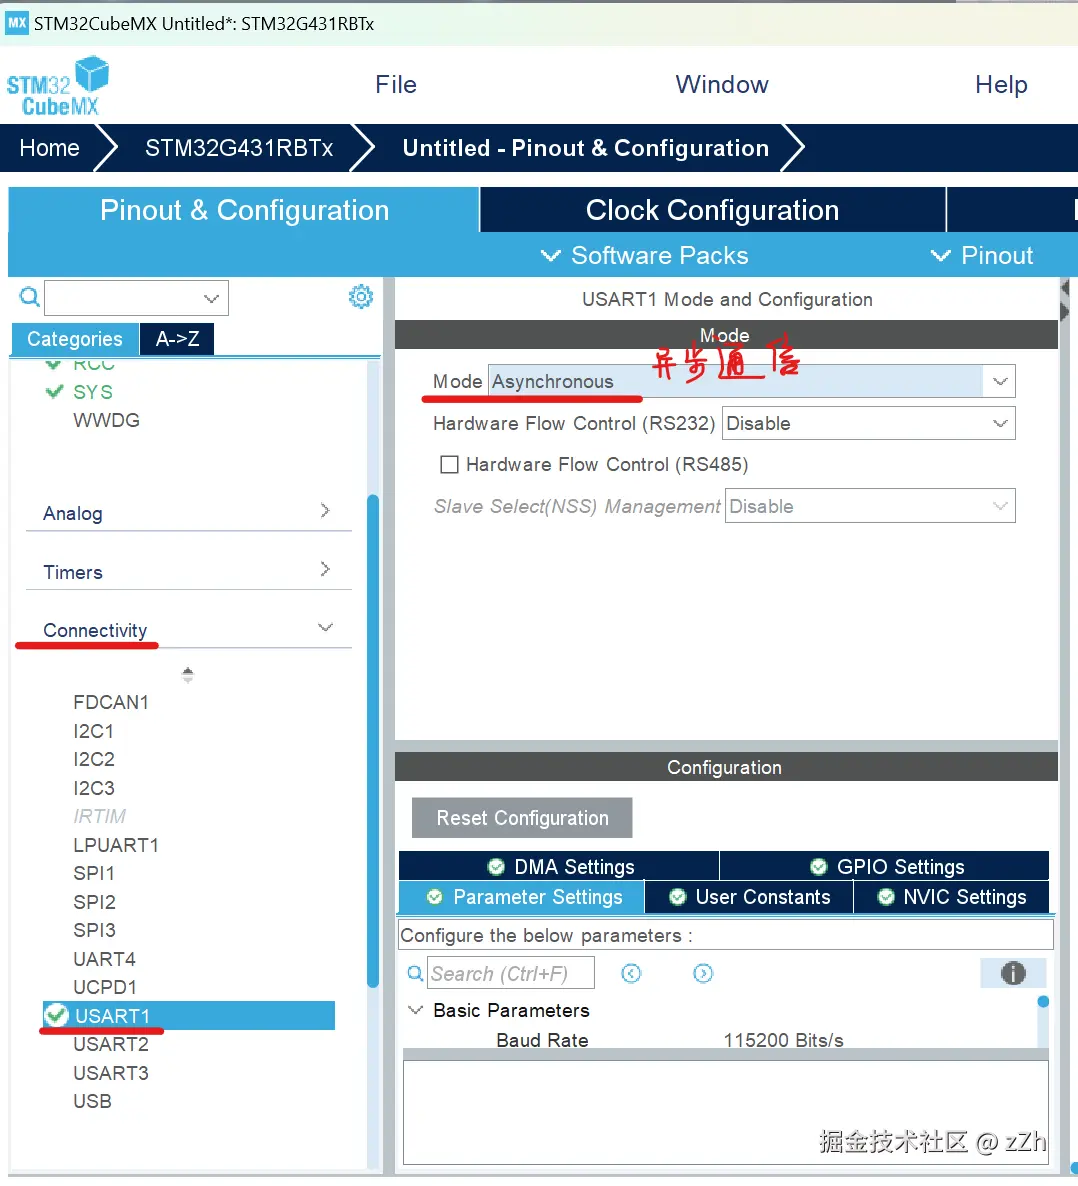Open the Mode Asynchronous dropdown
The width and height of the screenshot is (1078, 1186).
coord(999,381)
